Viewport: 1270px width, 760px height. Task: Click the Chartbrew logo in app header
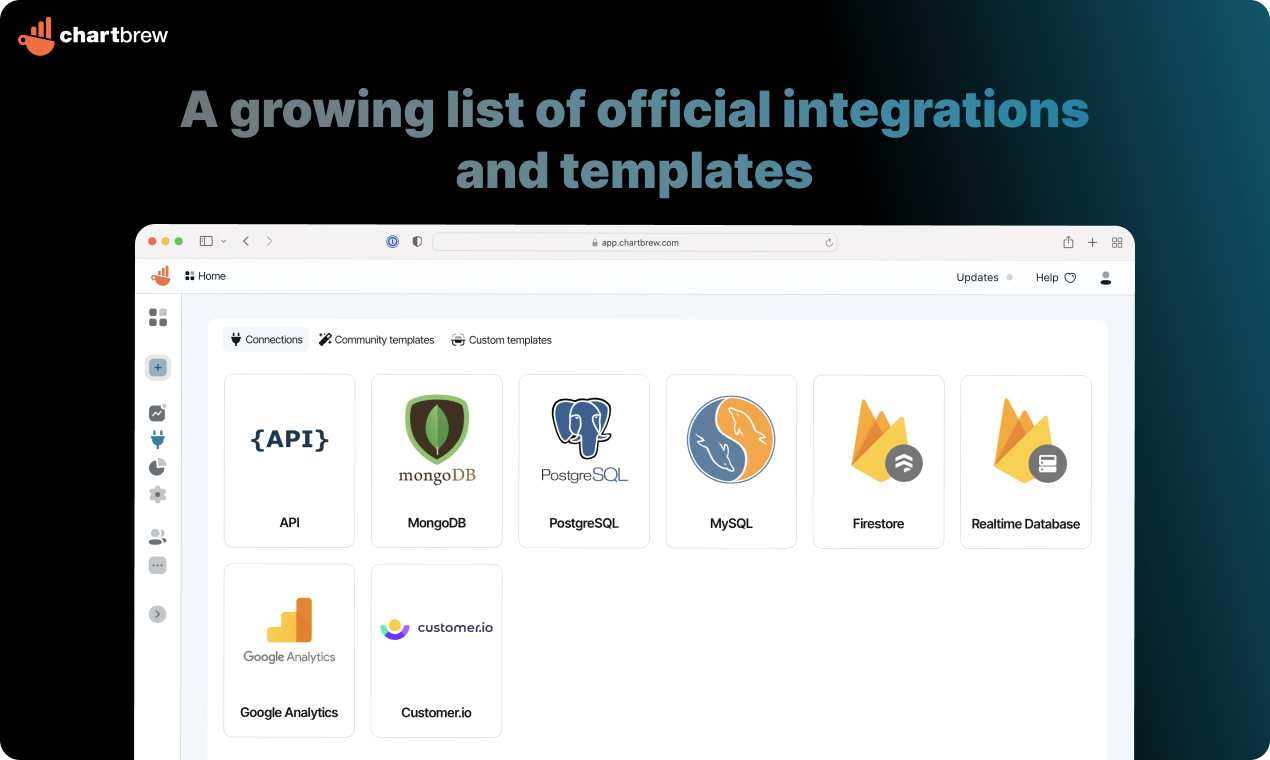click(161, 276)
